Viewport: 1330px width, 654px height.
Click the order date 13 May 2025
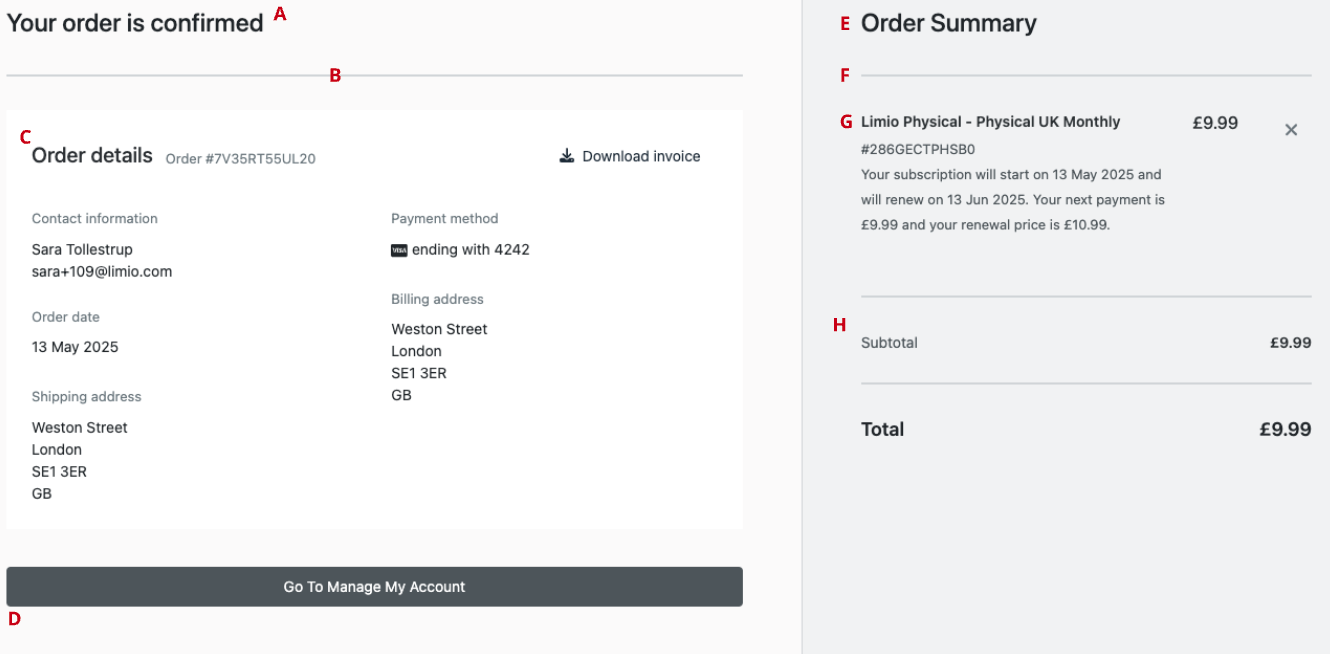[75, 347]
